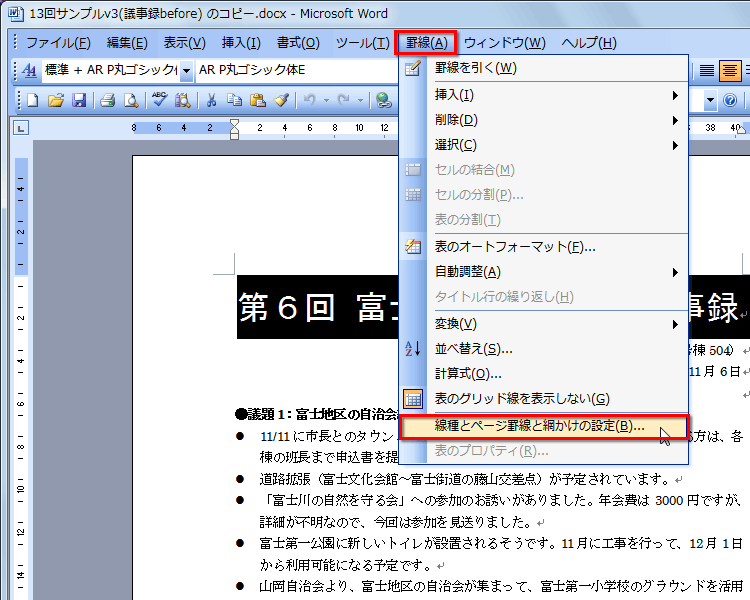
Task: Click the right indent marker on ruler
Action: (x=742, y=130)
